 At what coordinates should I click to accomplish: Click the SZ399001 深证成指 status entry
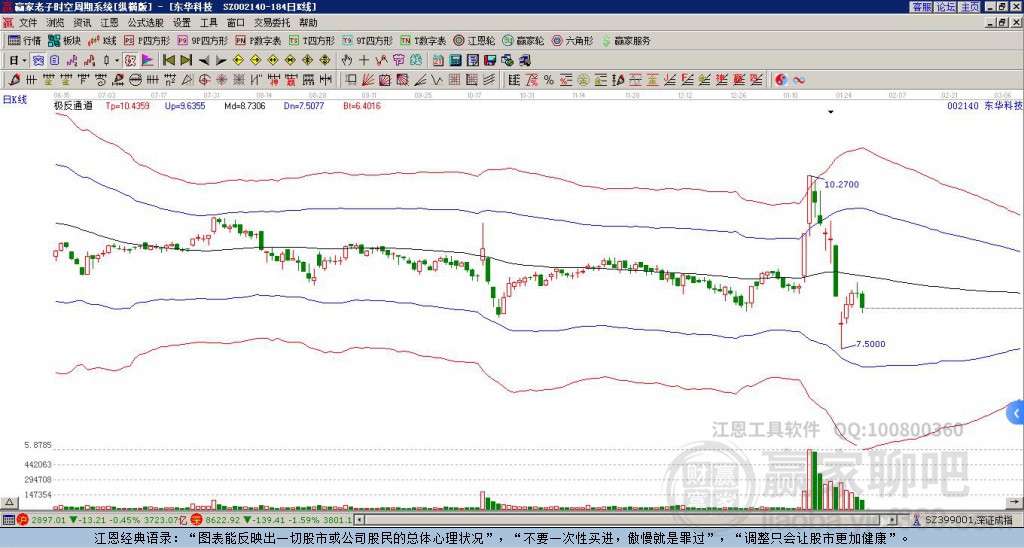pos(970,521)
